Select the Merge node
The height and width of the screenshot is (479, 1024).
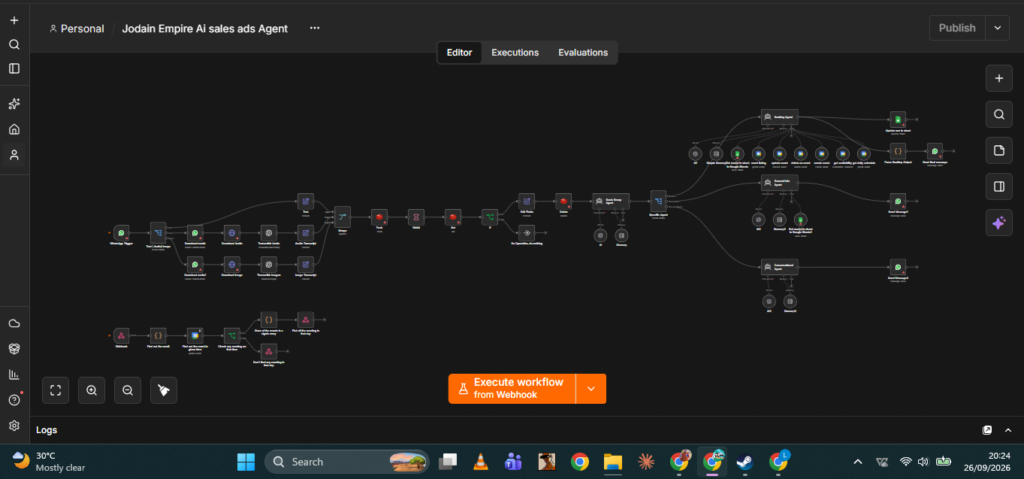click(342, 216)
